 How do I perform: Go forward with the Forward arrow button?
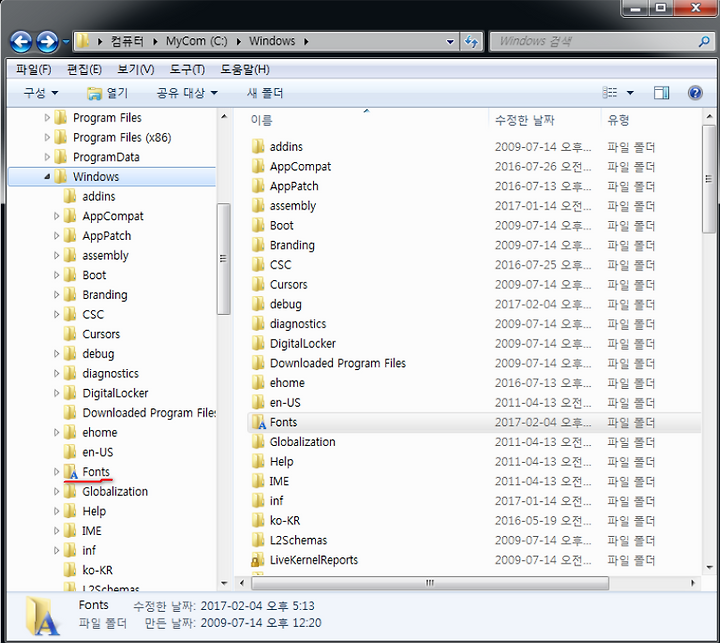(x=47, y=42)
